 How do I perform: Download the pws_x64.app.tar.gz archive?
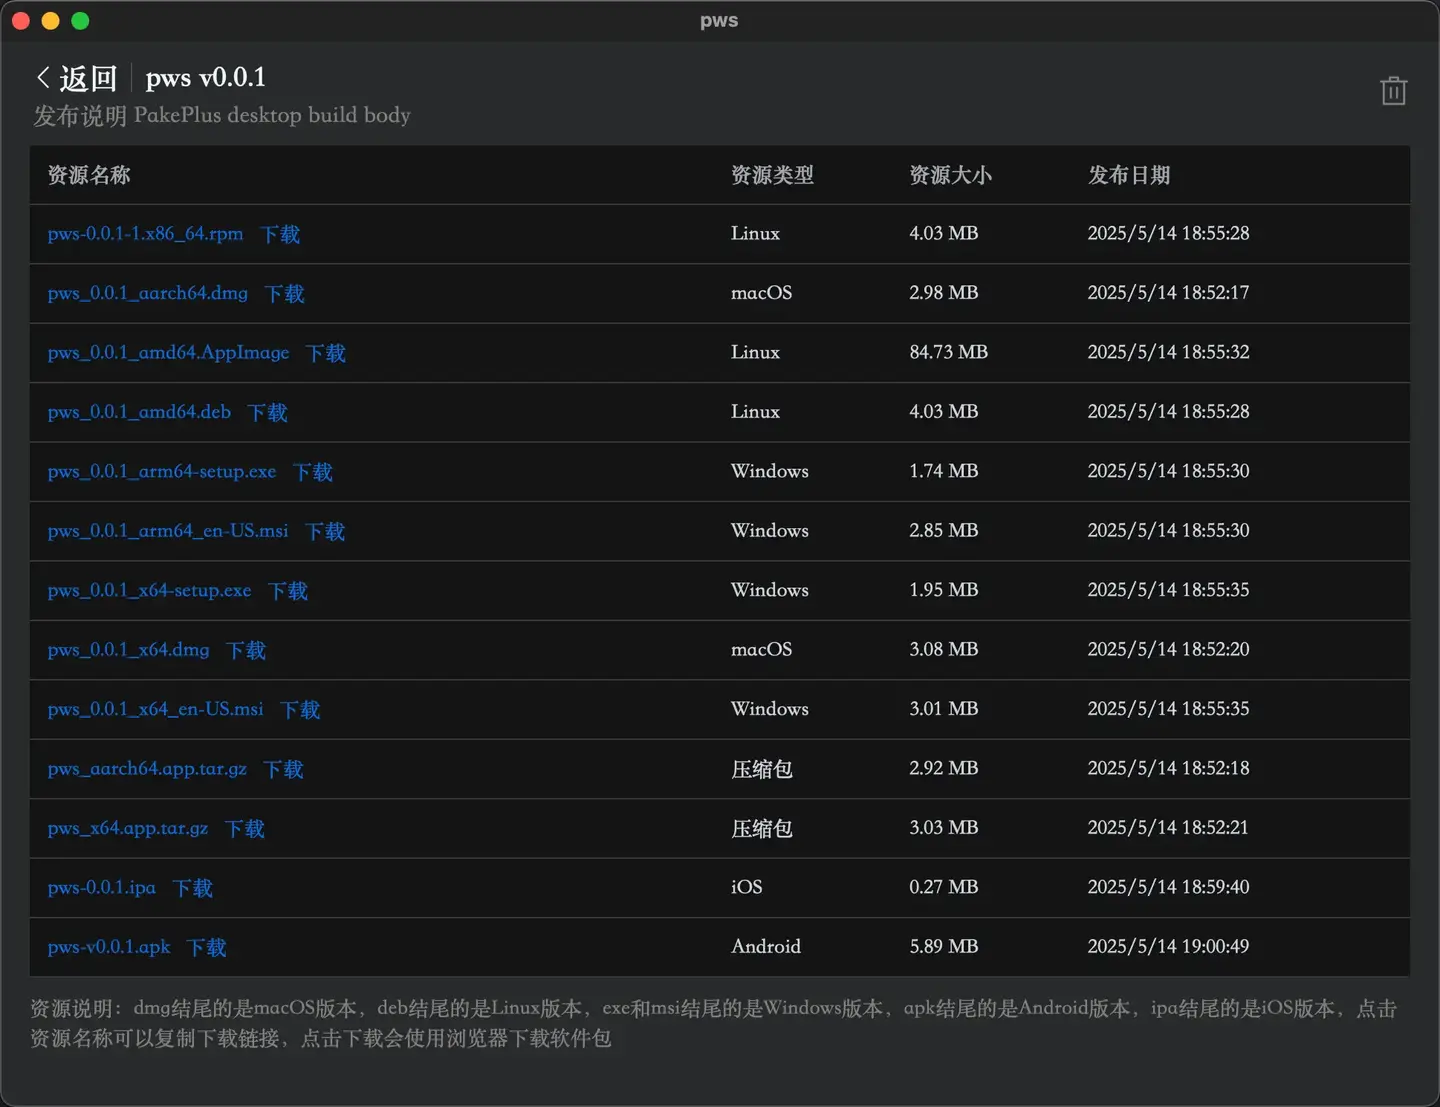click(244, 828)
